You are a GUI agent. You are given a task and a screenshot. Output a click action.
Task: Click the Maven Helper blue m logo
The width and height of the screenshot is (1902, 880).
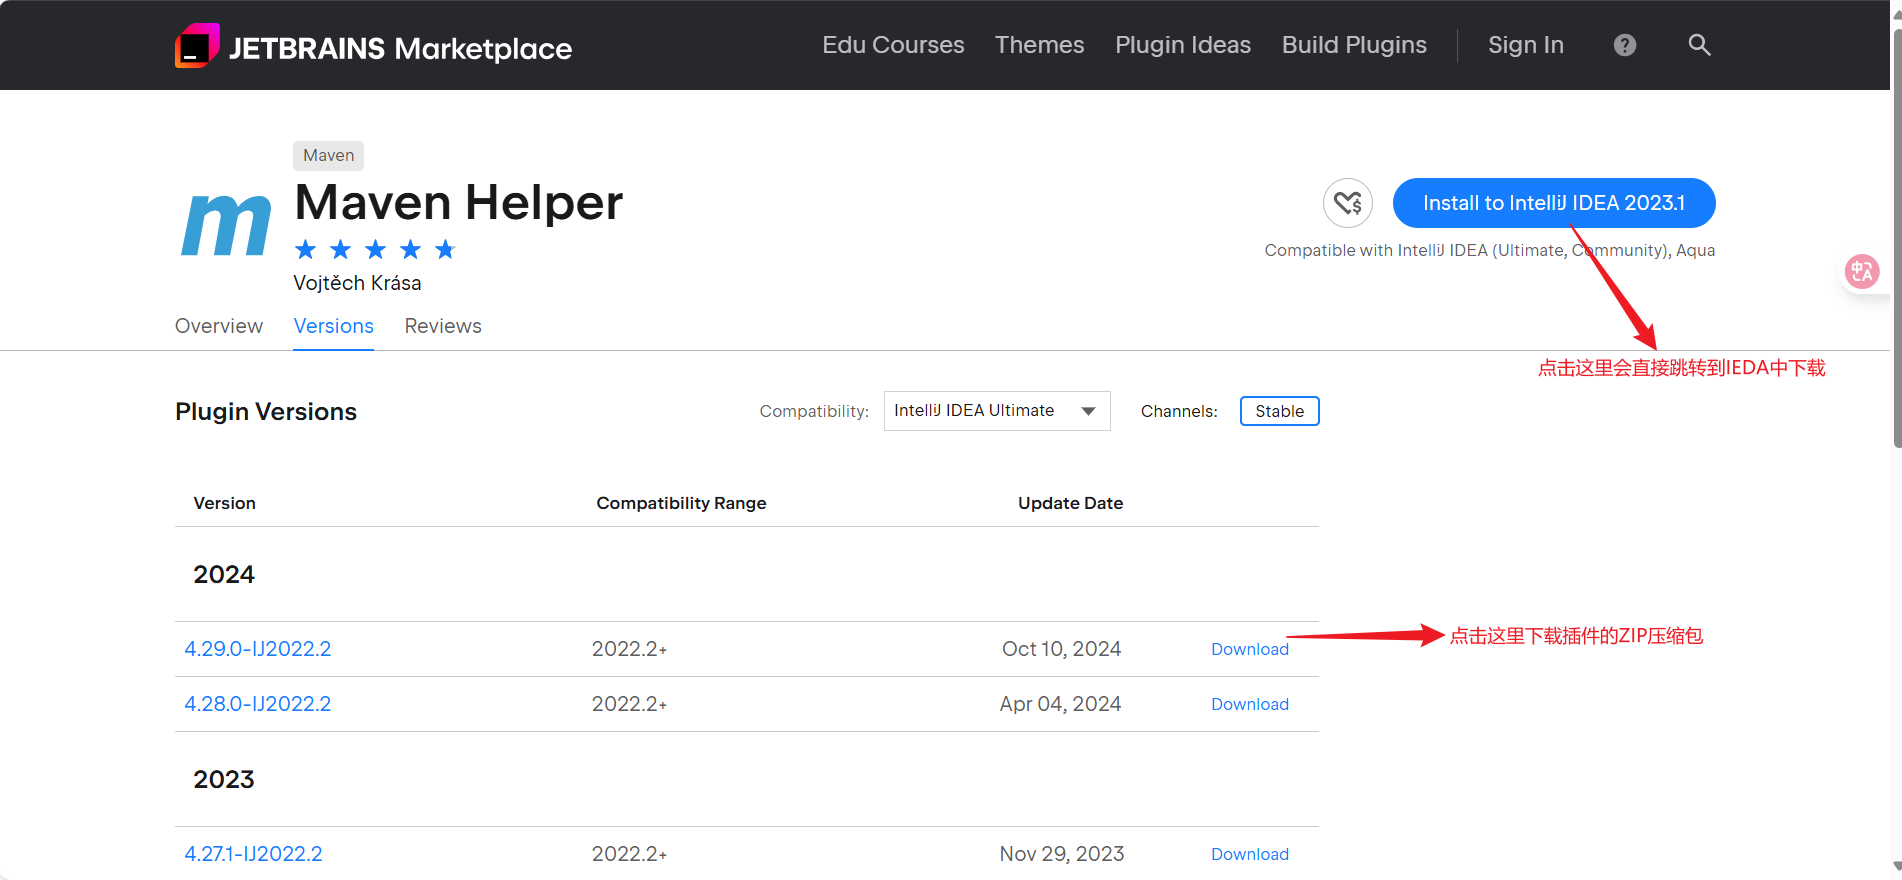tap(226, 225)
